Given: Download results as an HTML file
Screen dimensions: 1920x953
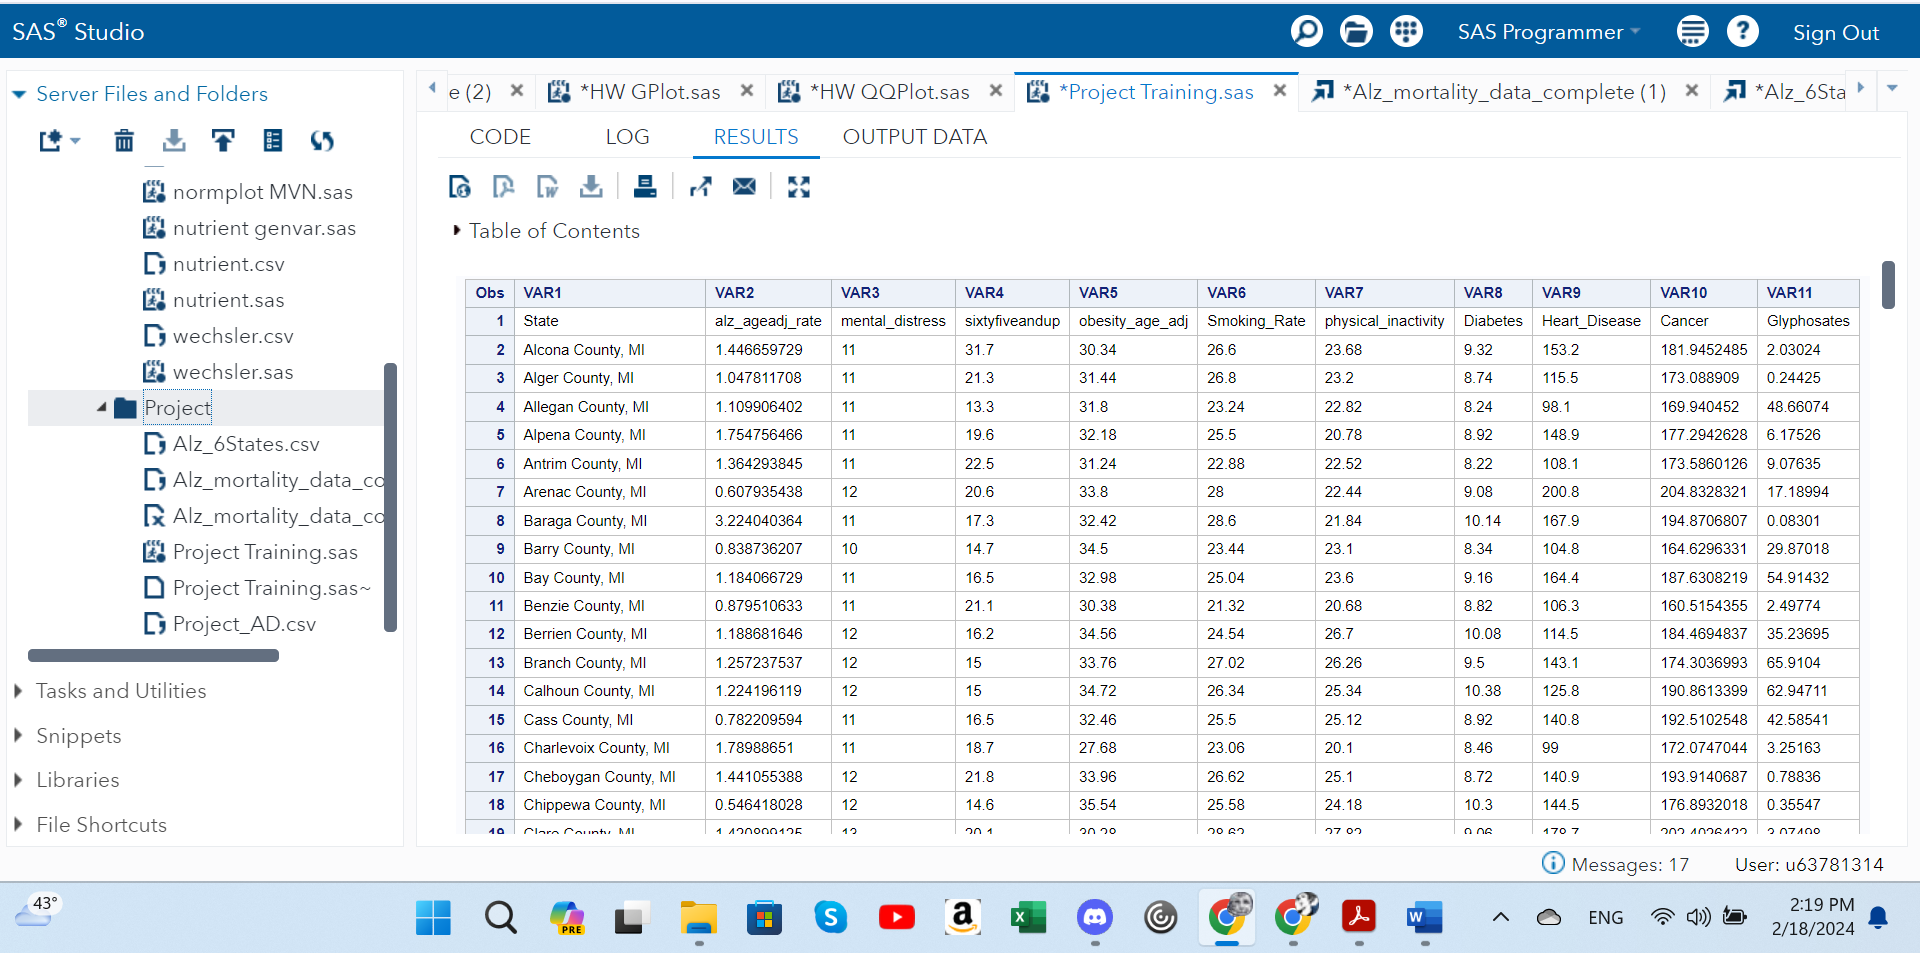Looking at the screenshot, I should tap(459, 187).
